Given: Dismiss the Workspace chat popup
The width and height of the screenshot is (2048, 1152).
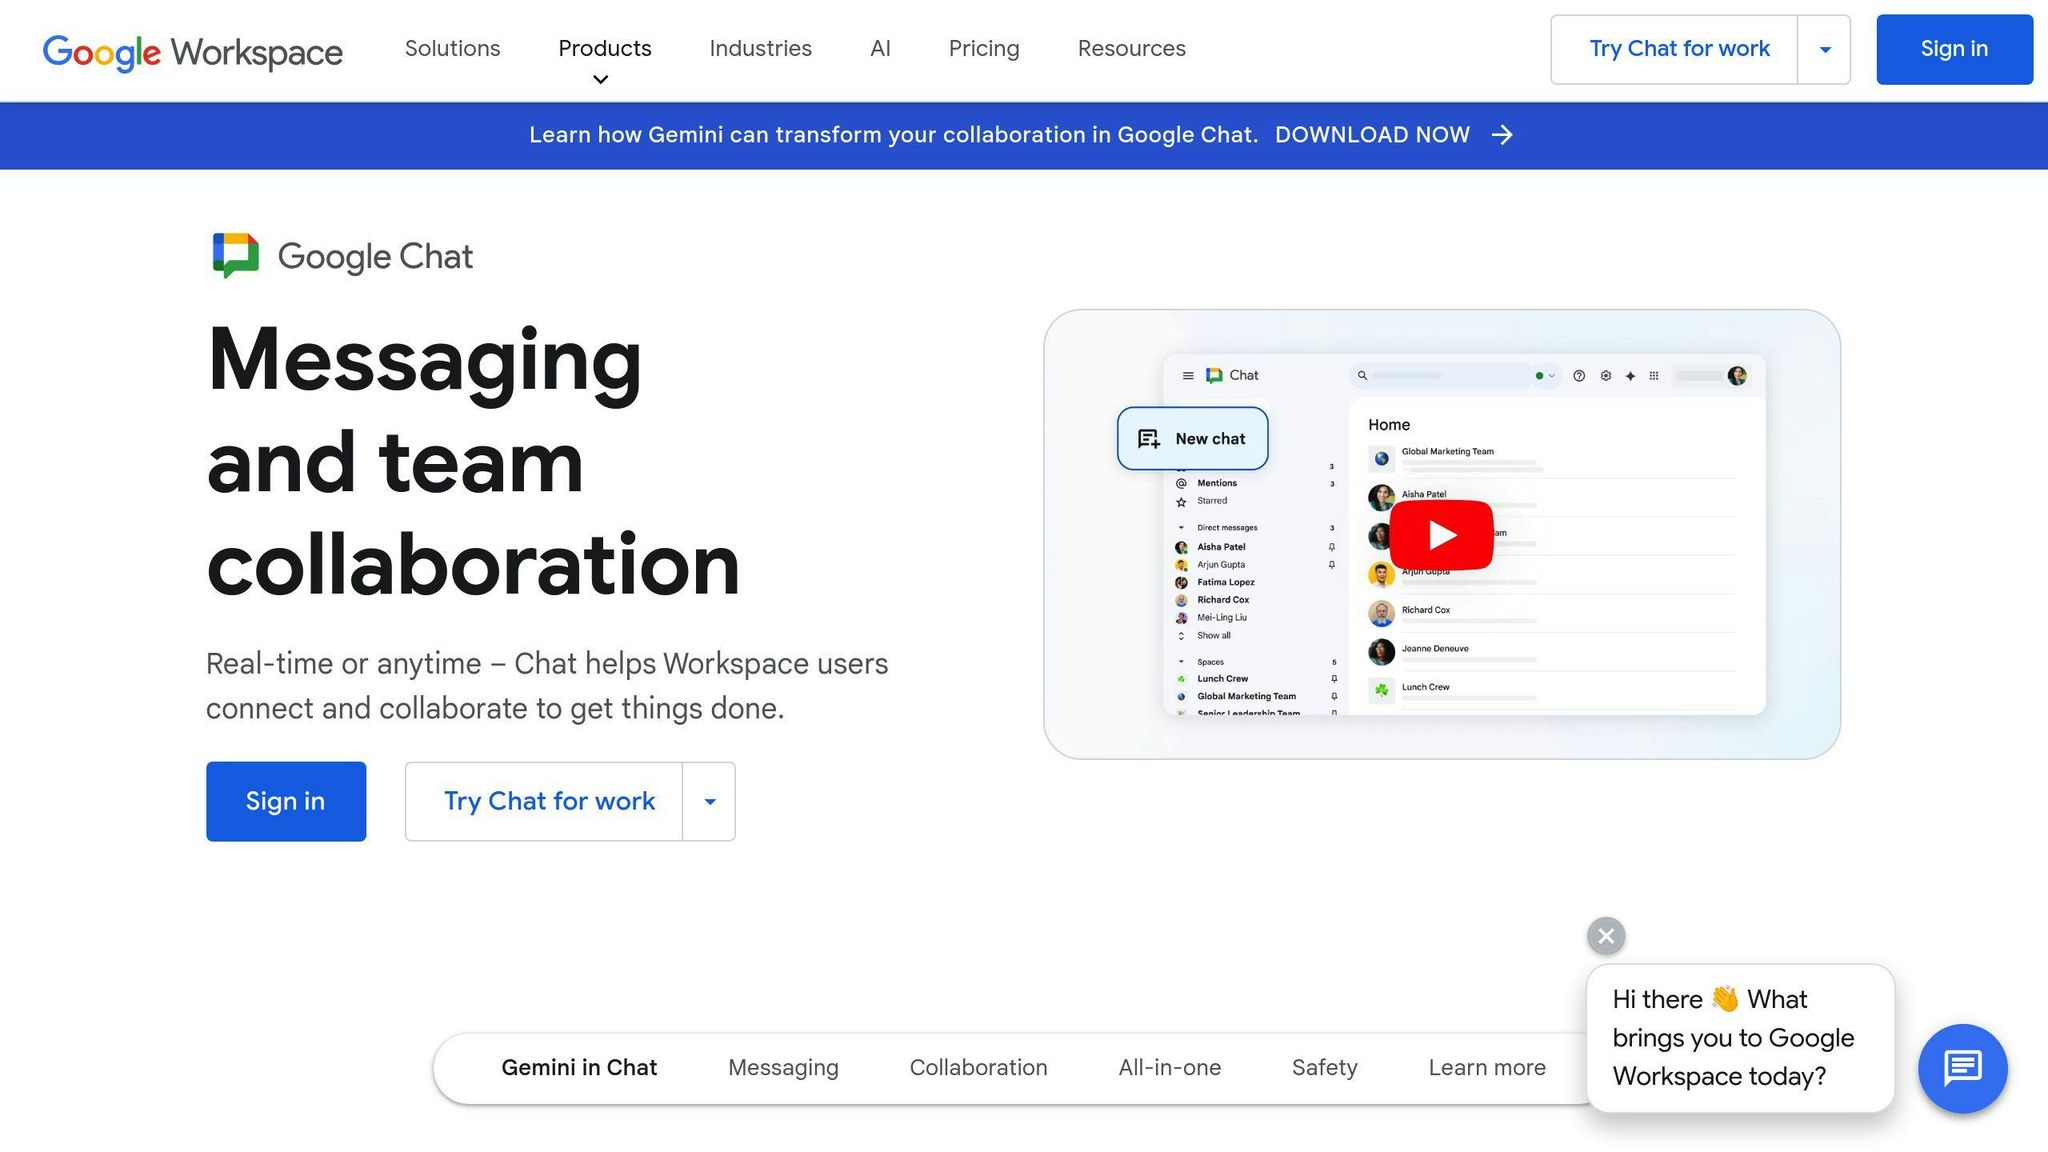Looking at the screenshot, I should (x=1605, y=936).
